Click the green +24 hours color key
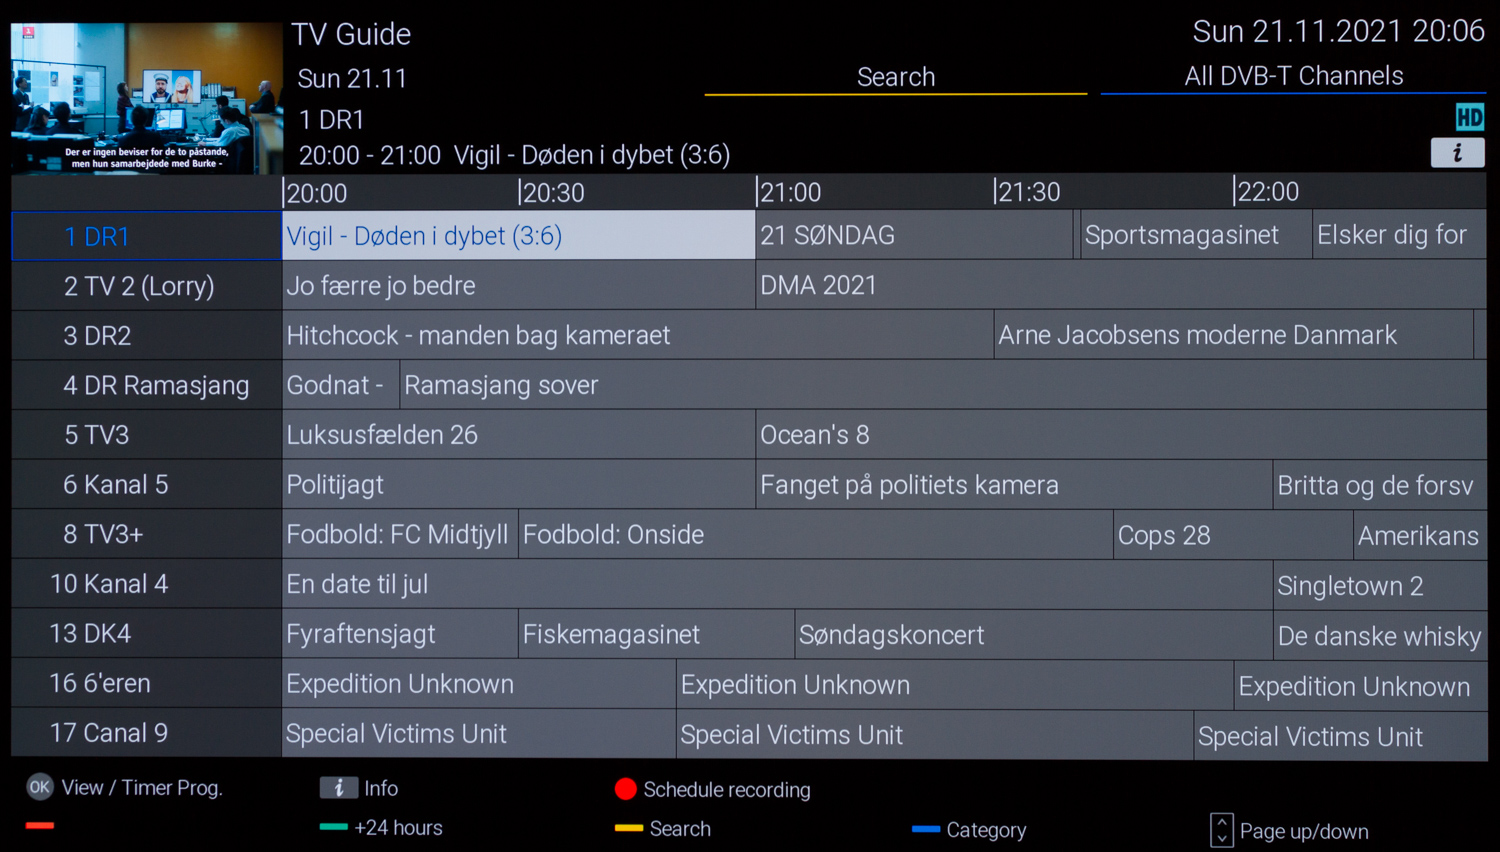This screenshot has height=852, width=1500. (x=334, y=827)
